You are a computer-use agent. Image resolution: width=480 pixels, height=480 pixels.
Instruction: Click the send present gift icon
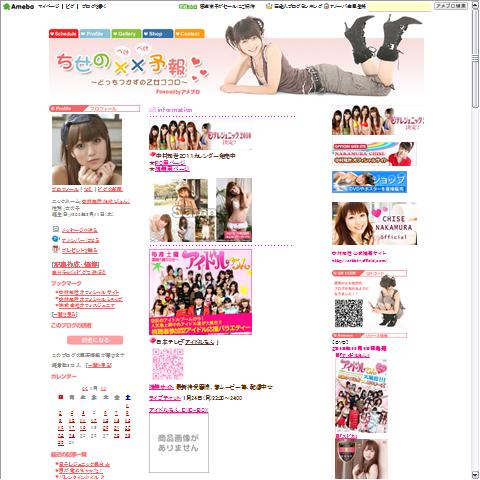pyautogui.click(x=56, y=249)
